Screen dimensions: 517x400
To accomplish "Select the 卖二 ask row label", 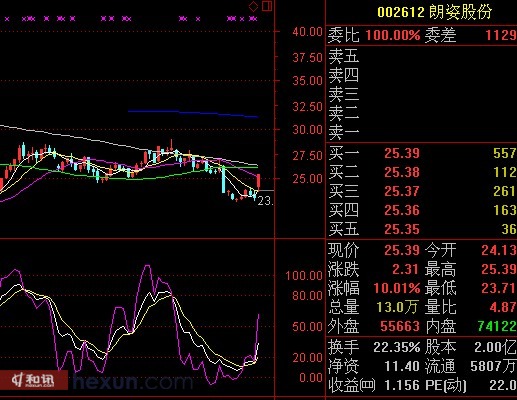I will (344, 113).
